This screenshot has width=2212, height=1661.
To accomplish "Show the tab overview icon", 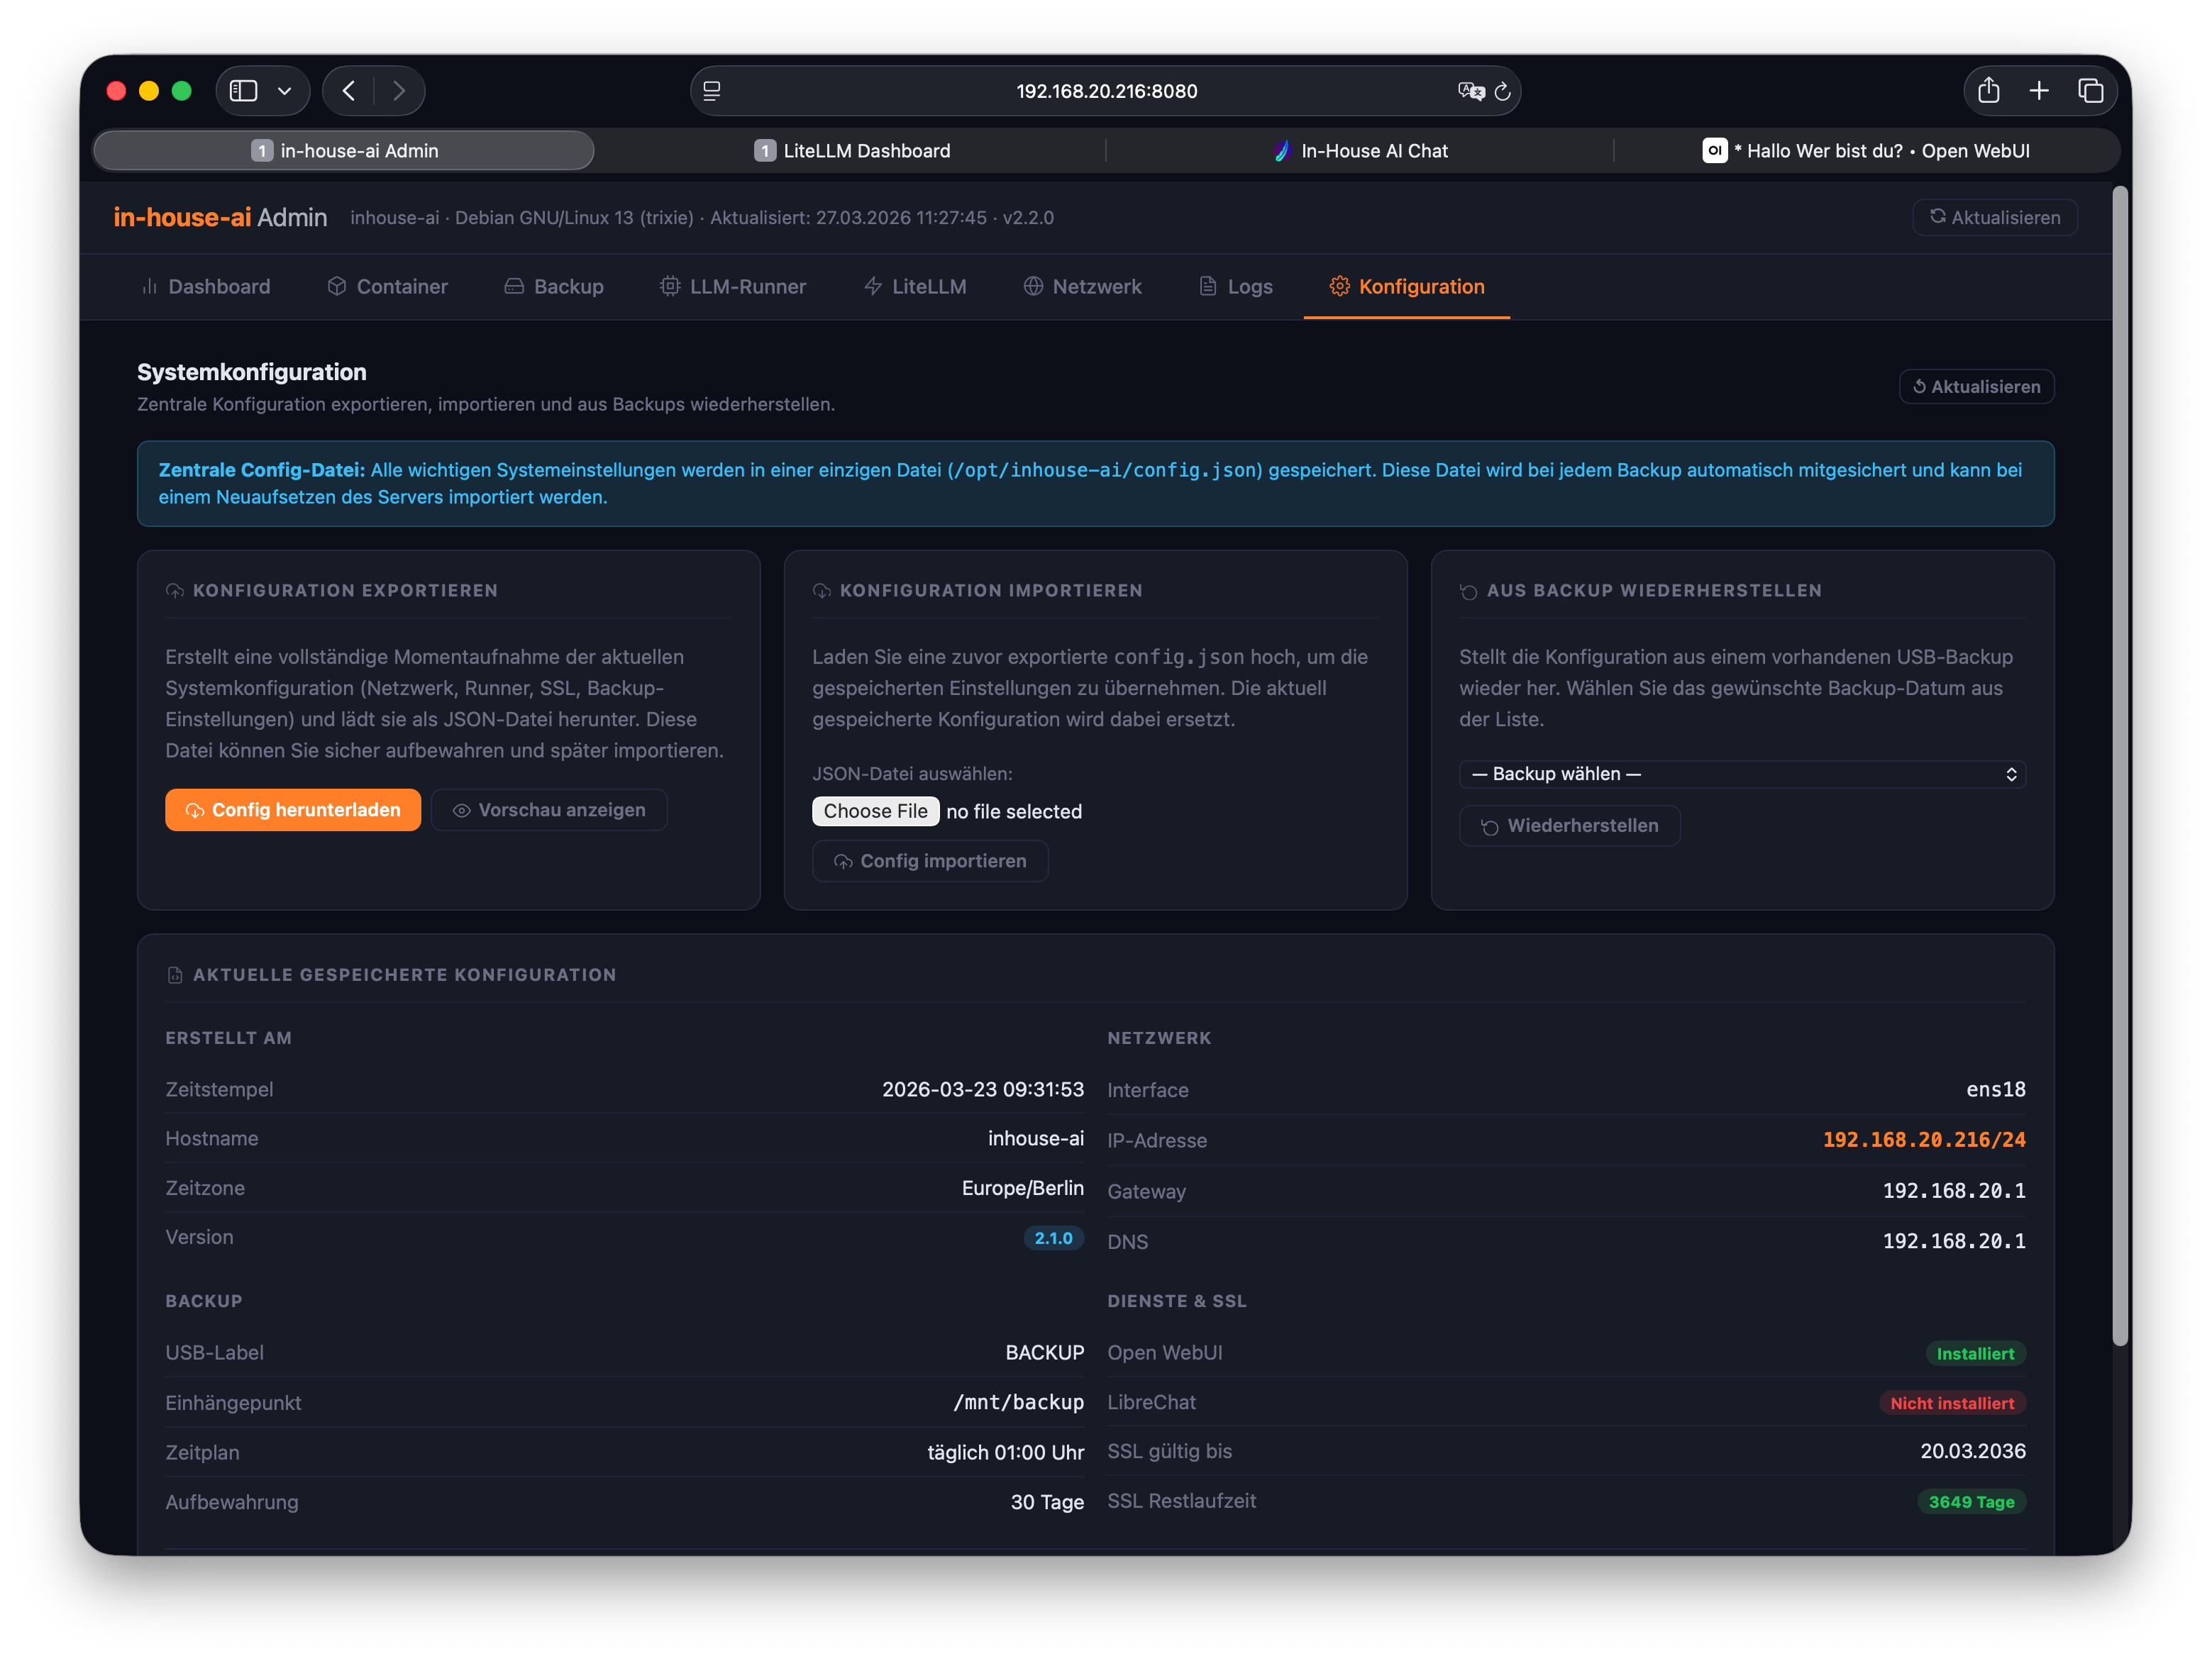I will click(2090, 91).
